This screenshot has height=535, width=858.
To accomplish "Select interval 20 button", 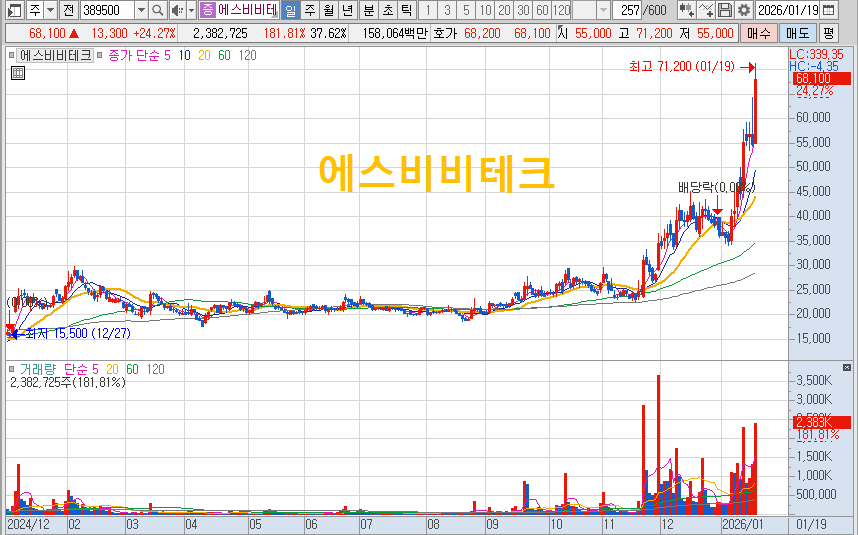I will click(504, 10).
